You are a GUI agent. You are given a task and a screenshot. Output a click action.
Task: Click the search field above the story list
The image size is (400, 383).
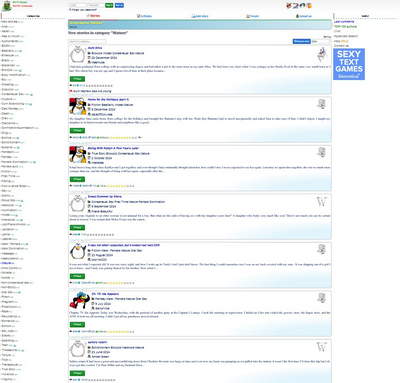click(87, 41)
